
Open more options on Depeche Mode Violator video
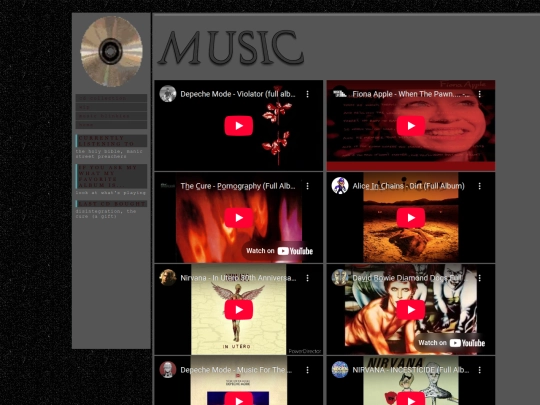(308, 94)
